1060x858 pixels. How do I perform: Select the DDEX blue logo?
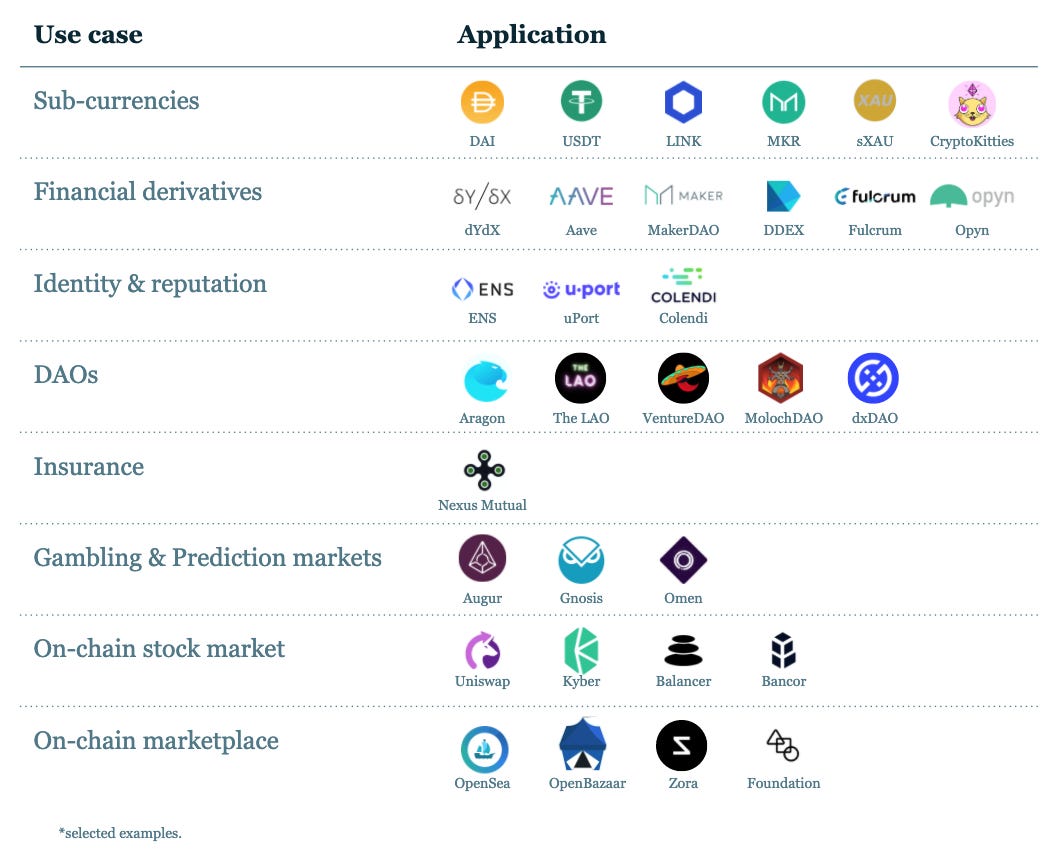[x=783, y=196]
